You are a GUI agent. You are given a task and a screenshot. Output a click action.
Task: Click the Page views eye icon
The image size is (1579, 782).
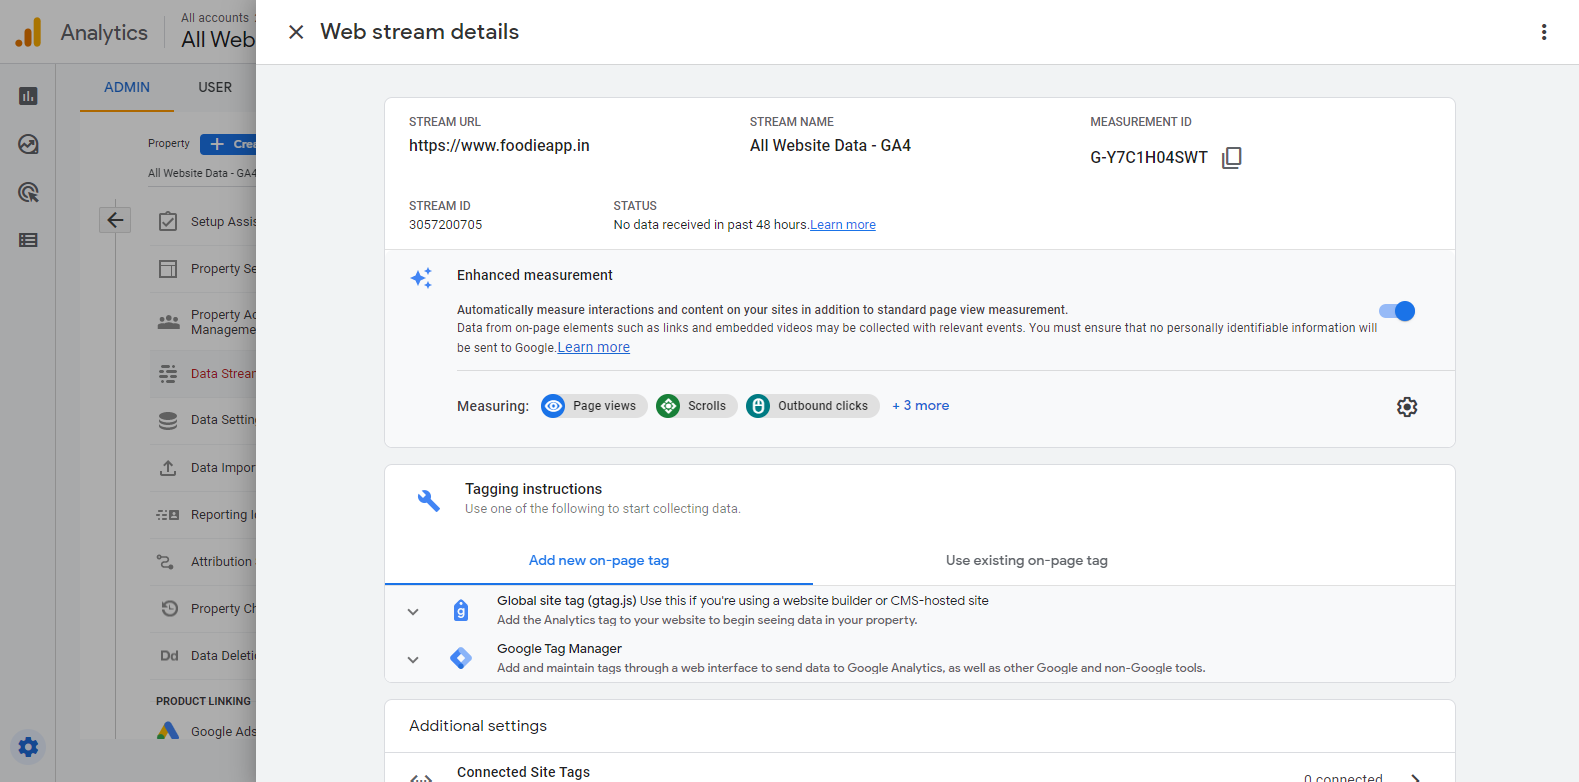(x=553, y=406)
